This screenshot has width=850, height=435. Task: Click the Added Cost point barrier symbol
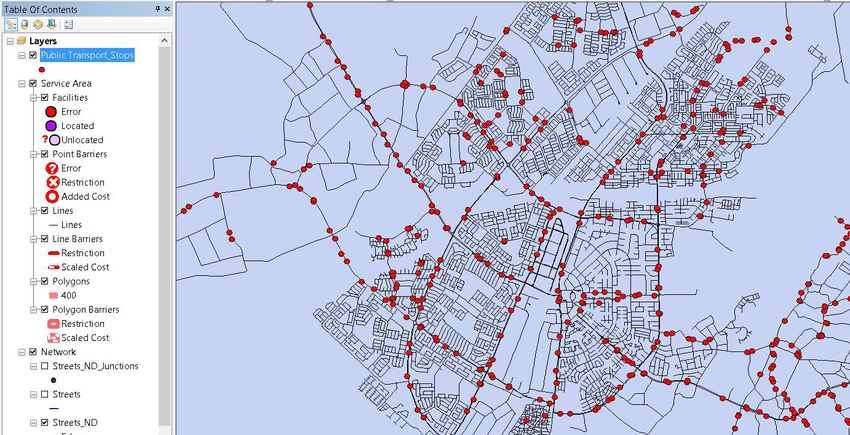[x=51, y=196]
